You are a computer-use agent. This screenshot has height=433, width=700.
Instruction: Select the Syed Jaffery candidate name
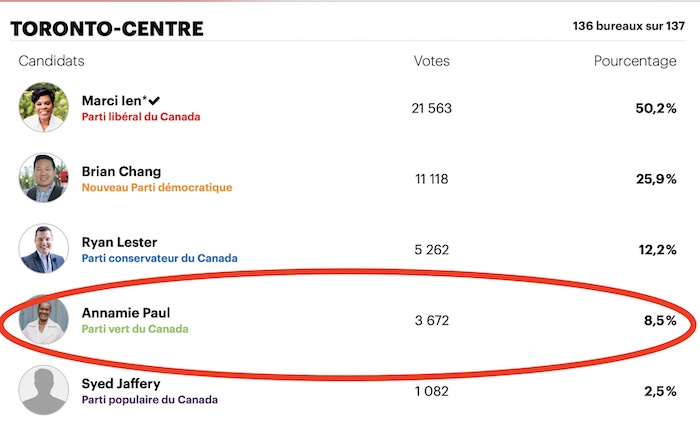(x=121, y=384)
